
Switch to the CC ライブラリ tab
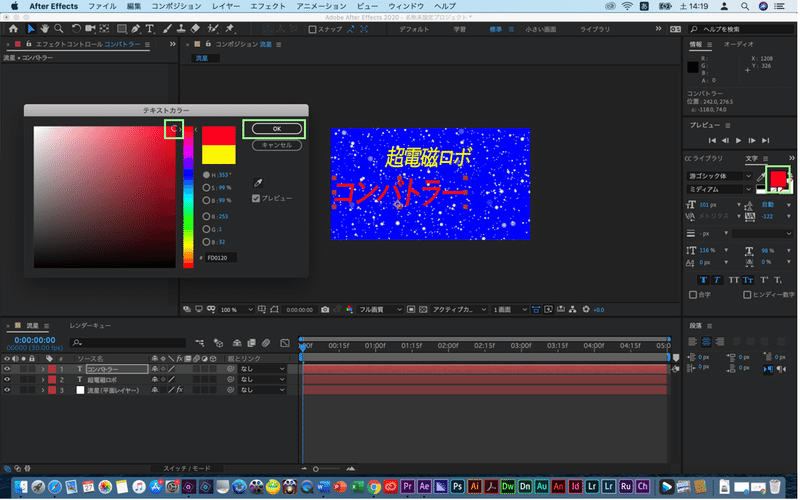pyautogui.click(x=704, y=159)
